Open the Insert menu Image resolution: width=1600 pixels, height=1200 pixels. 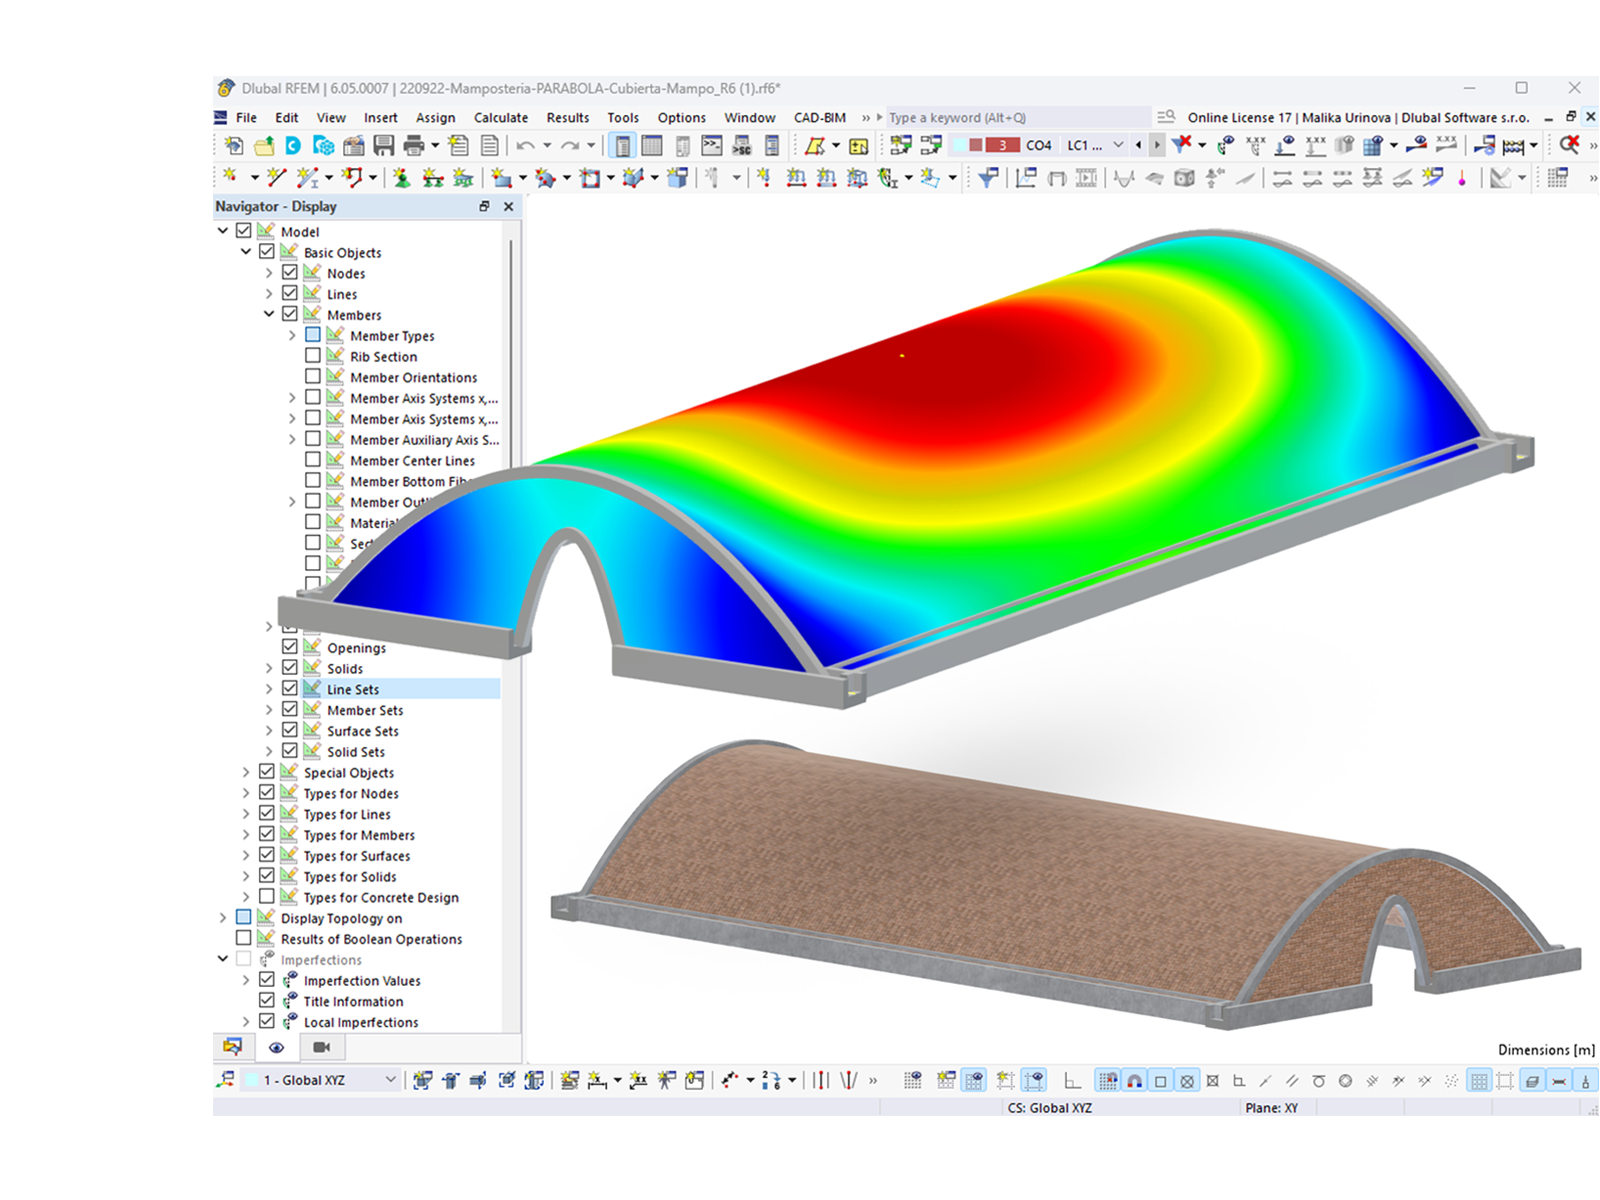coord(380,117)
